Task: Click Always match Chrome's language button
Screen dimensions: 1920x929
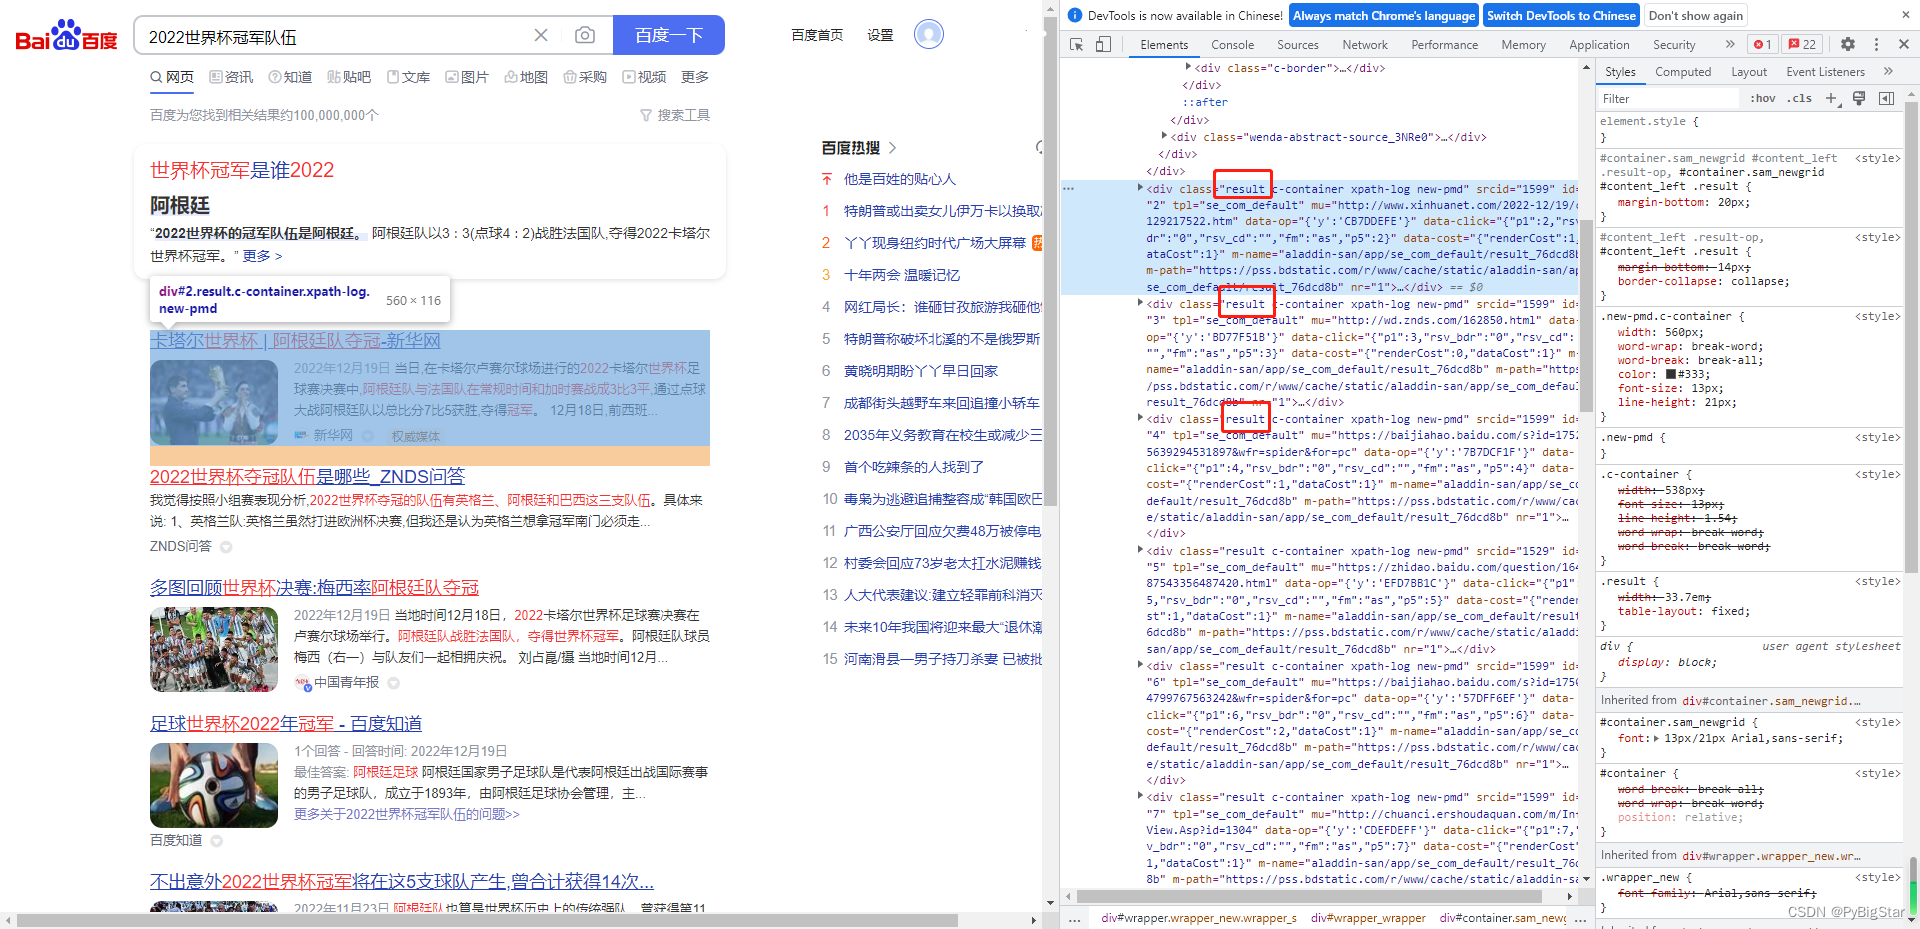Action: [x=1383, y=15]
